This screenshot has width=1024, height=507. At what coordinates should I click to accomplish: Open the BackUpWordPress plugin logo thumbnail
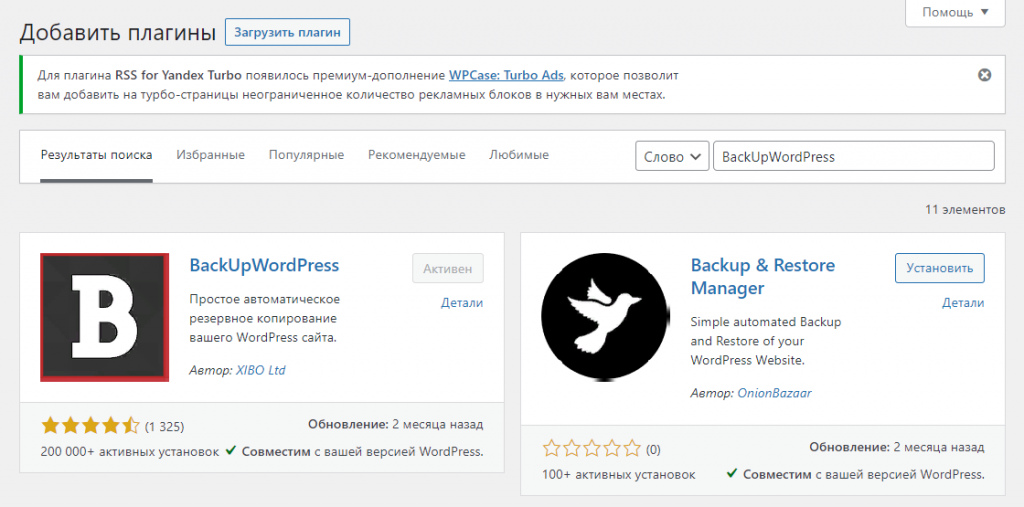tap(104, 317)
